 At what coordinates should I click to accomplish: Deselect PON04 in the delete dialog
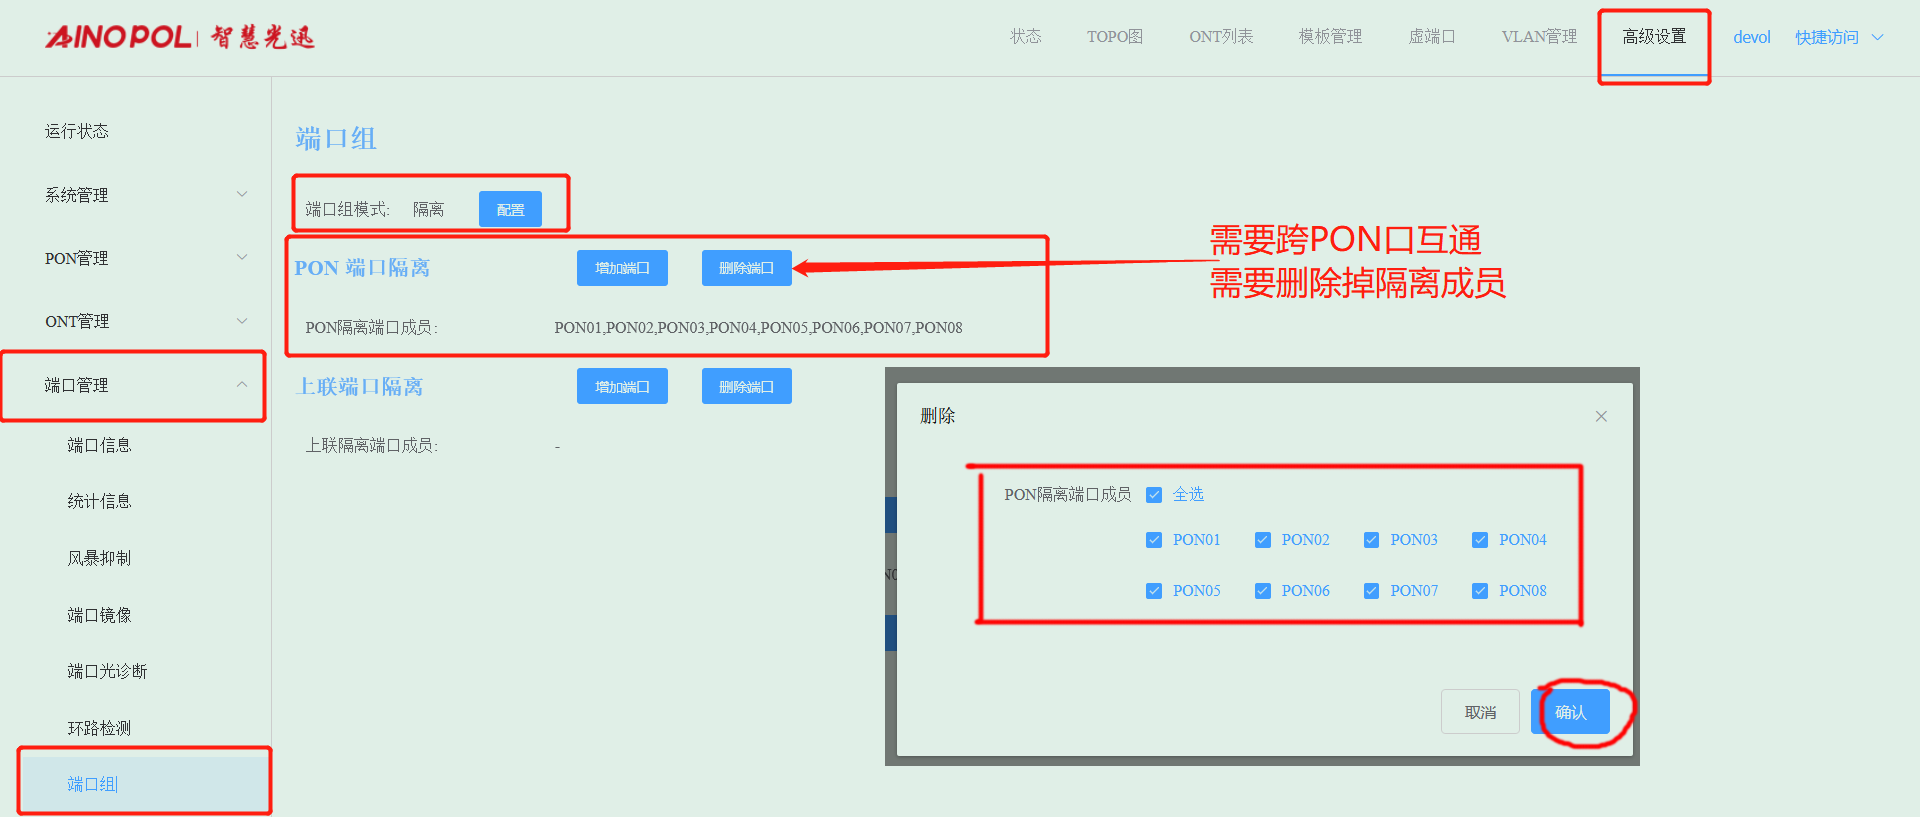coord(1480,540)
